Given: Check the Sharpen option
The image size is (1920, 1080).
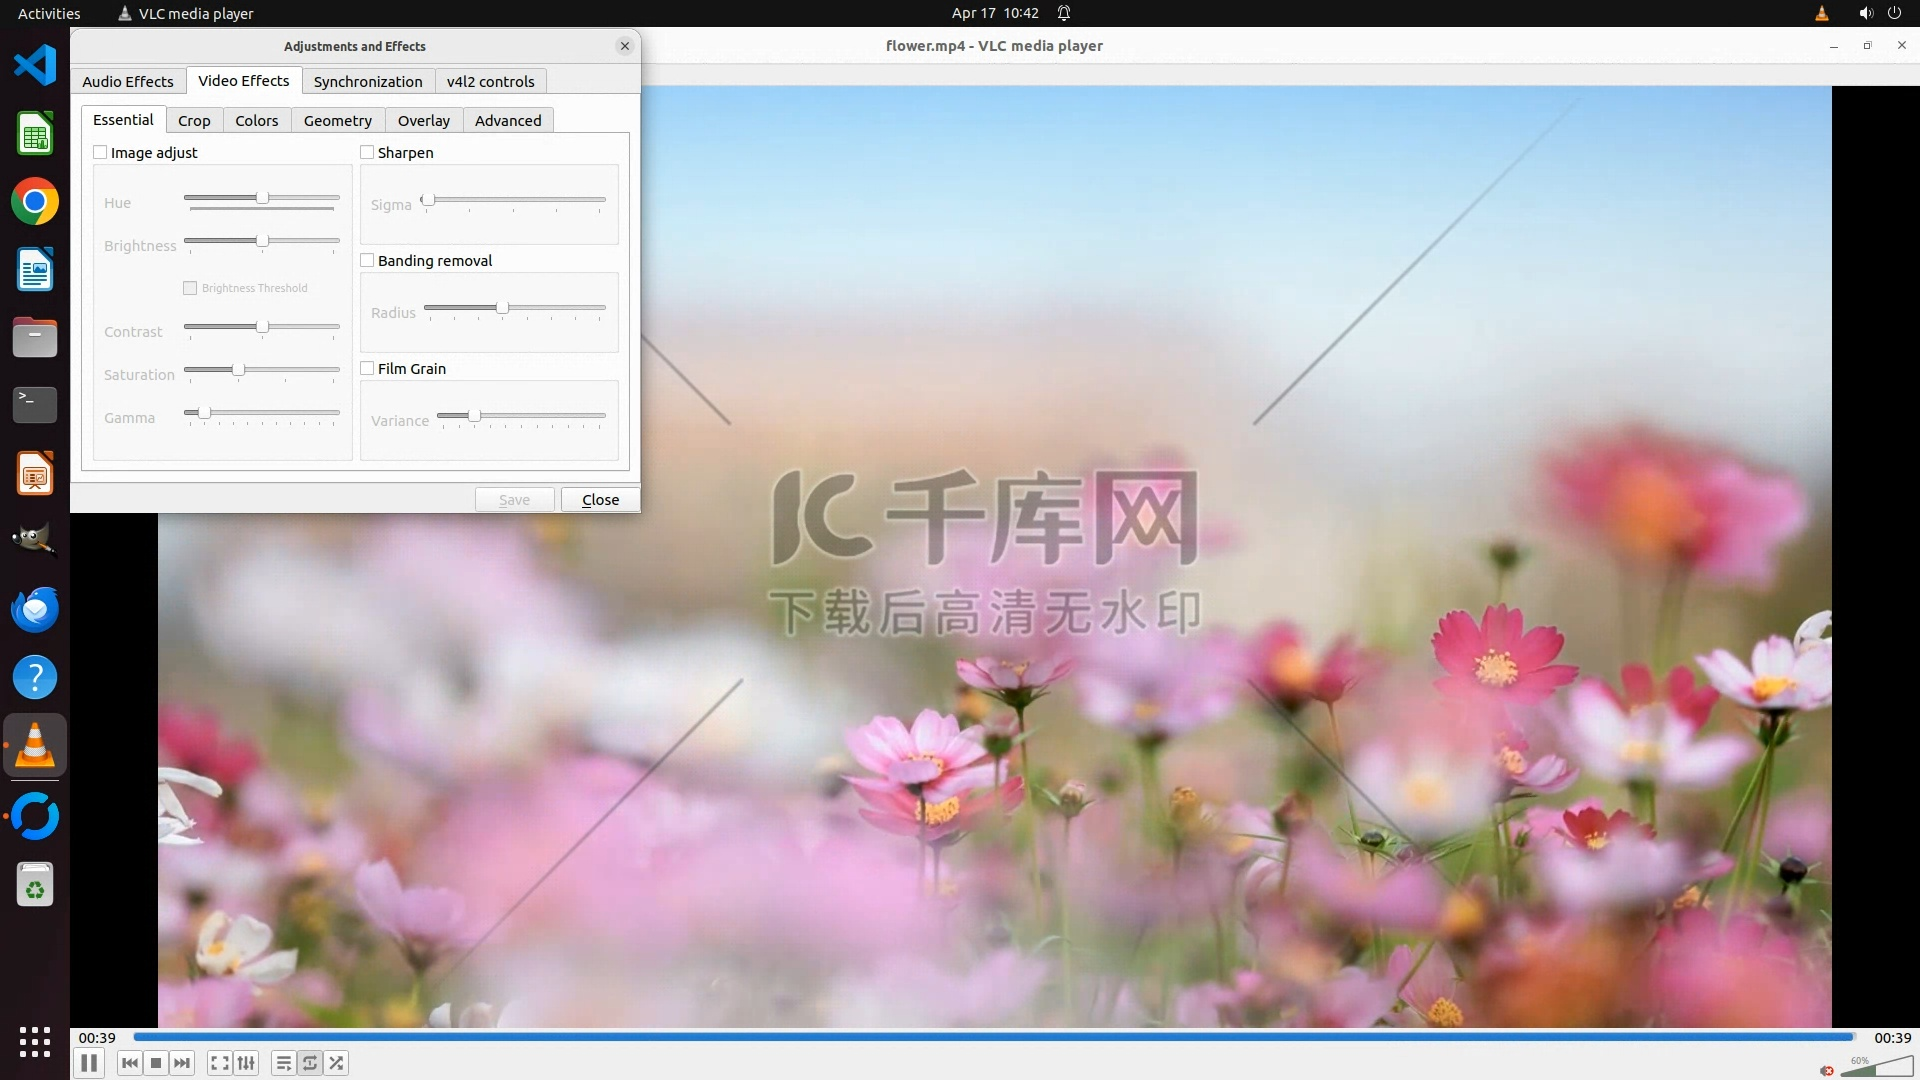Looking at the screenshot, I should [367, 153].
